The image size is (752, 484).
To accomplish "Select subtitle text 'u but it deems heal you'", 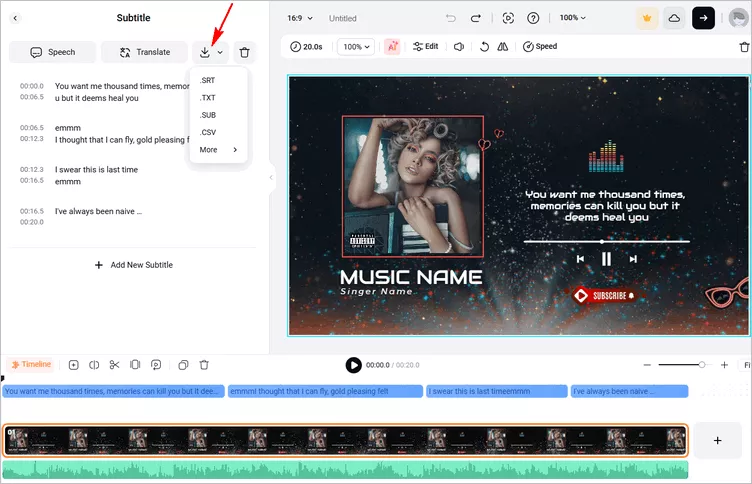I will (x=96, y=98).
